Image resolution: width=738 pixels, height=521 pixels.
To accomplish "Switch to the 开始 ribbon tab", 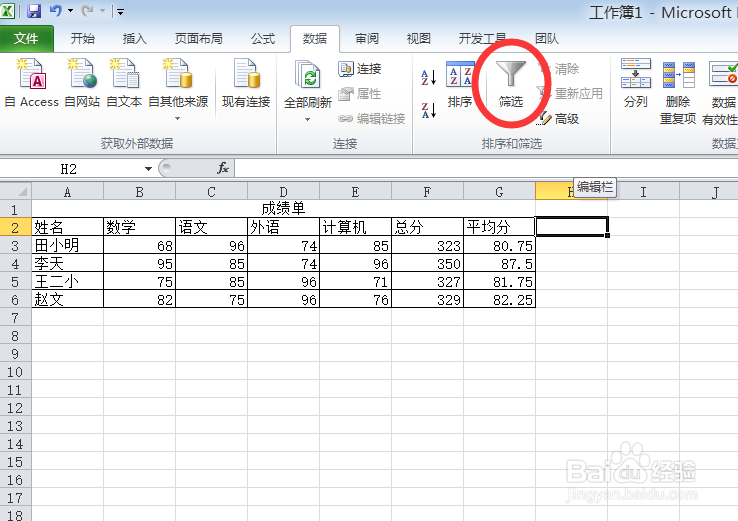I will (83, 39).
